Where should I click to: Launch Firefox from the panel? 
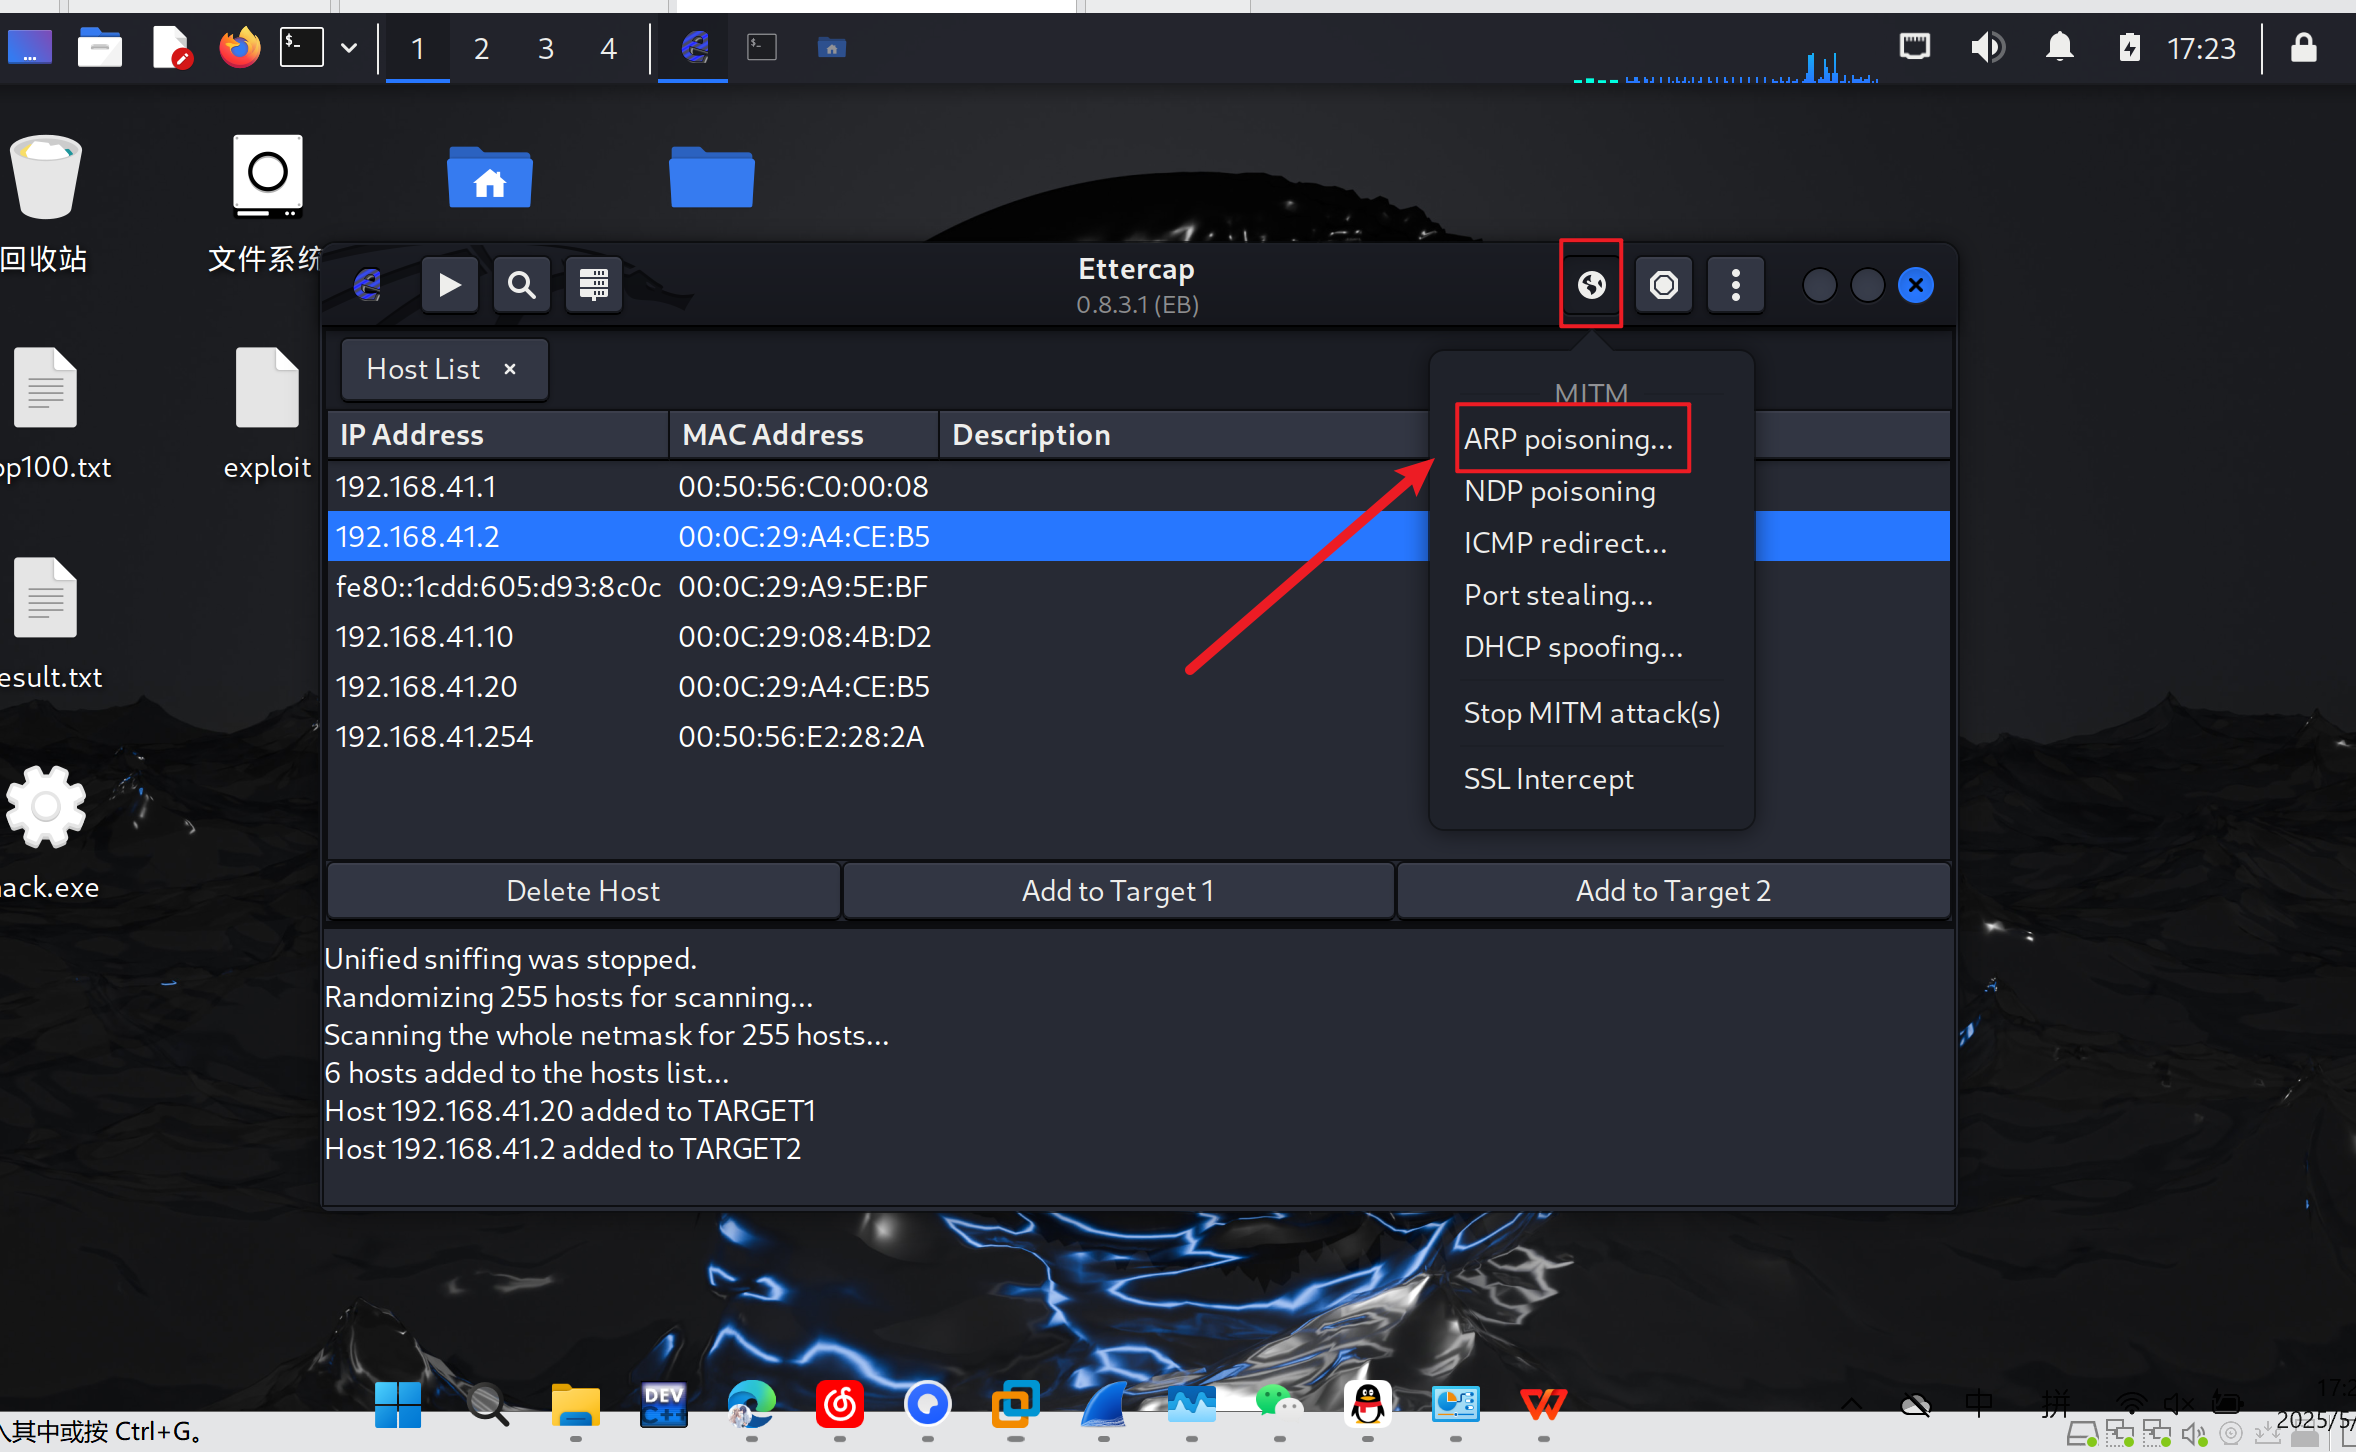tap(239, 47)
